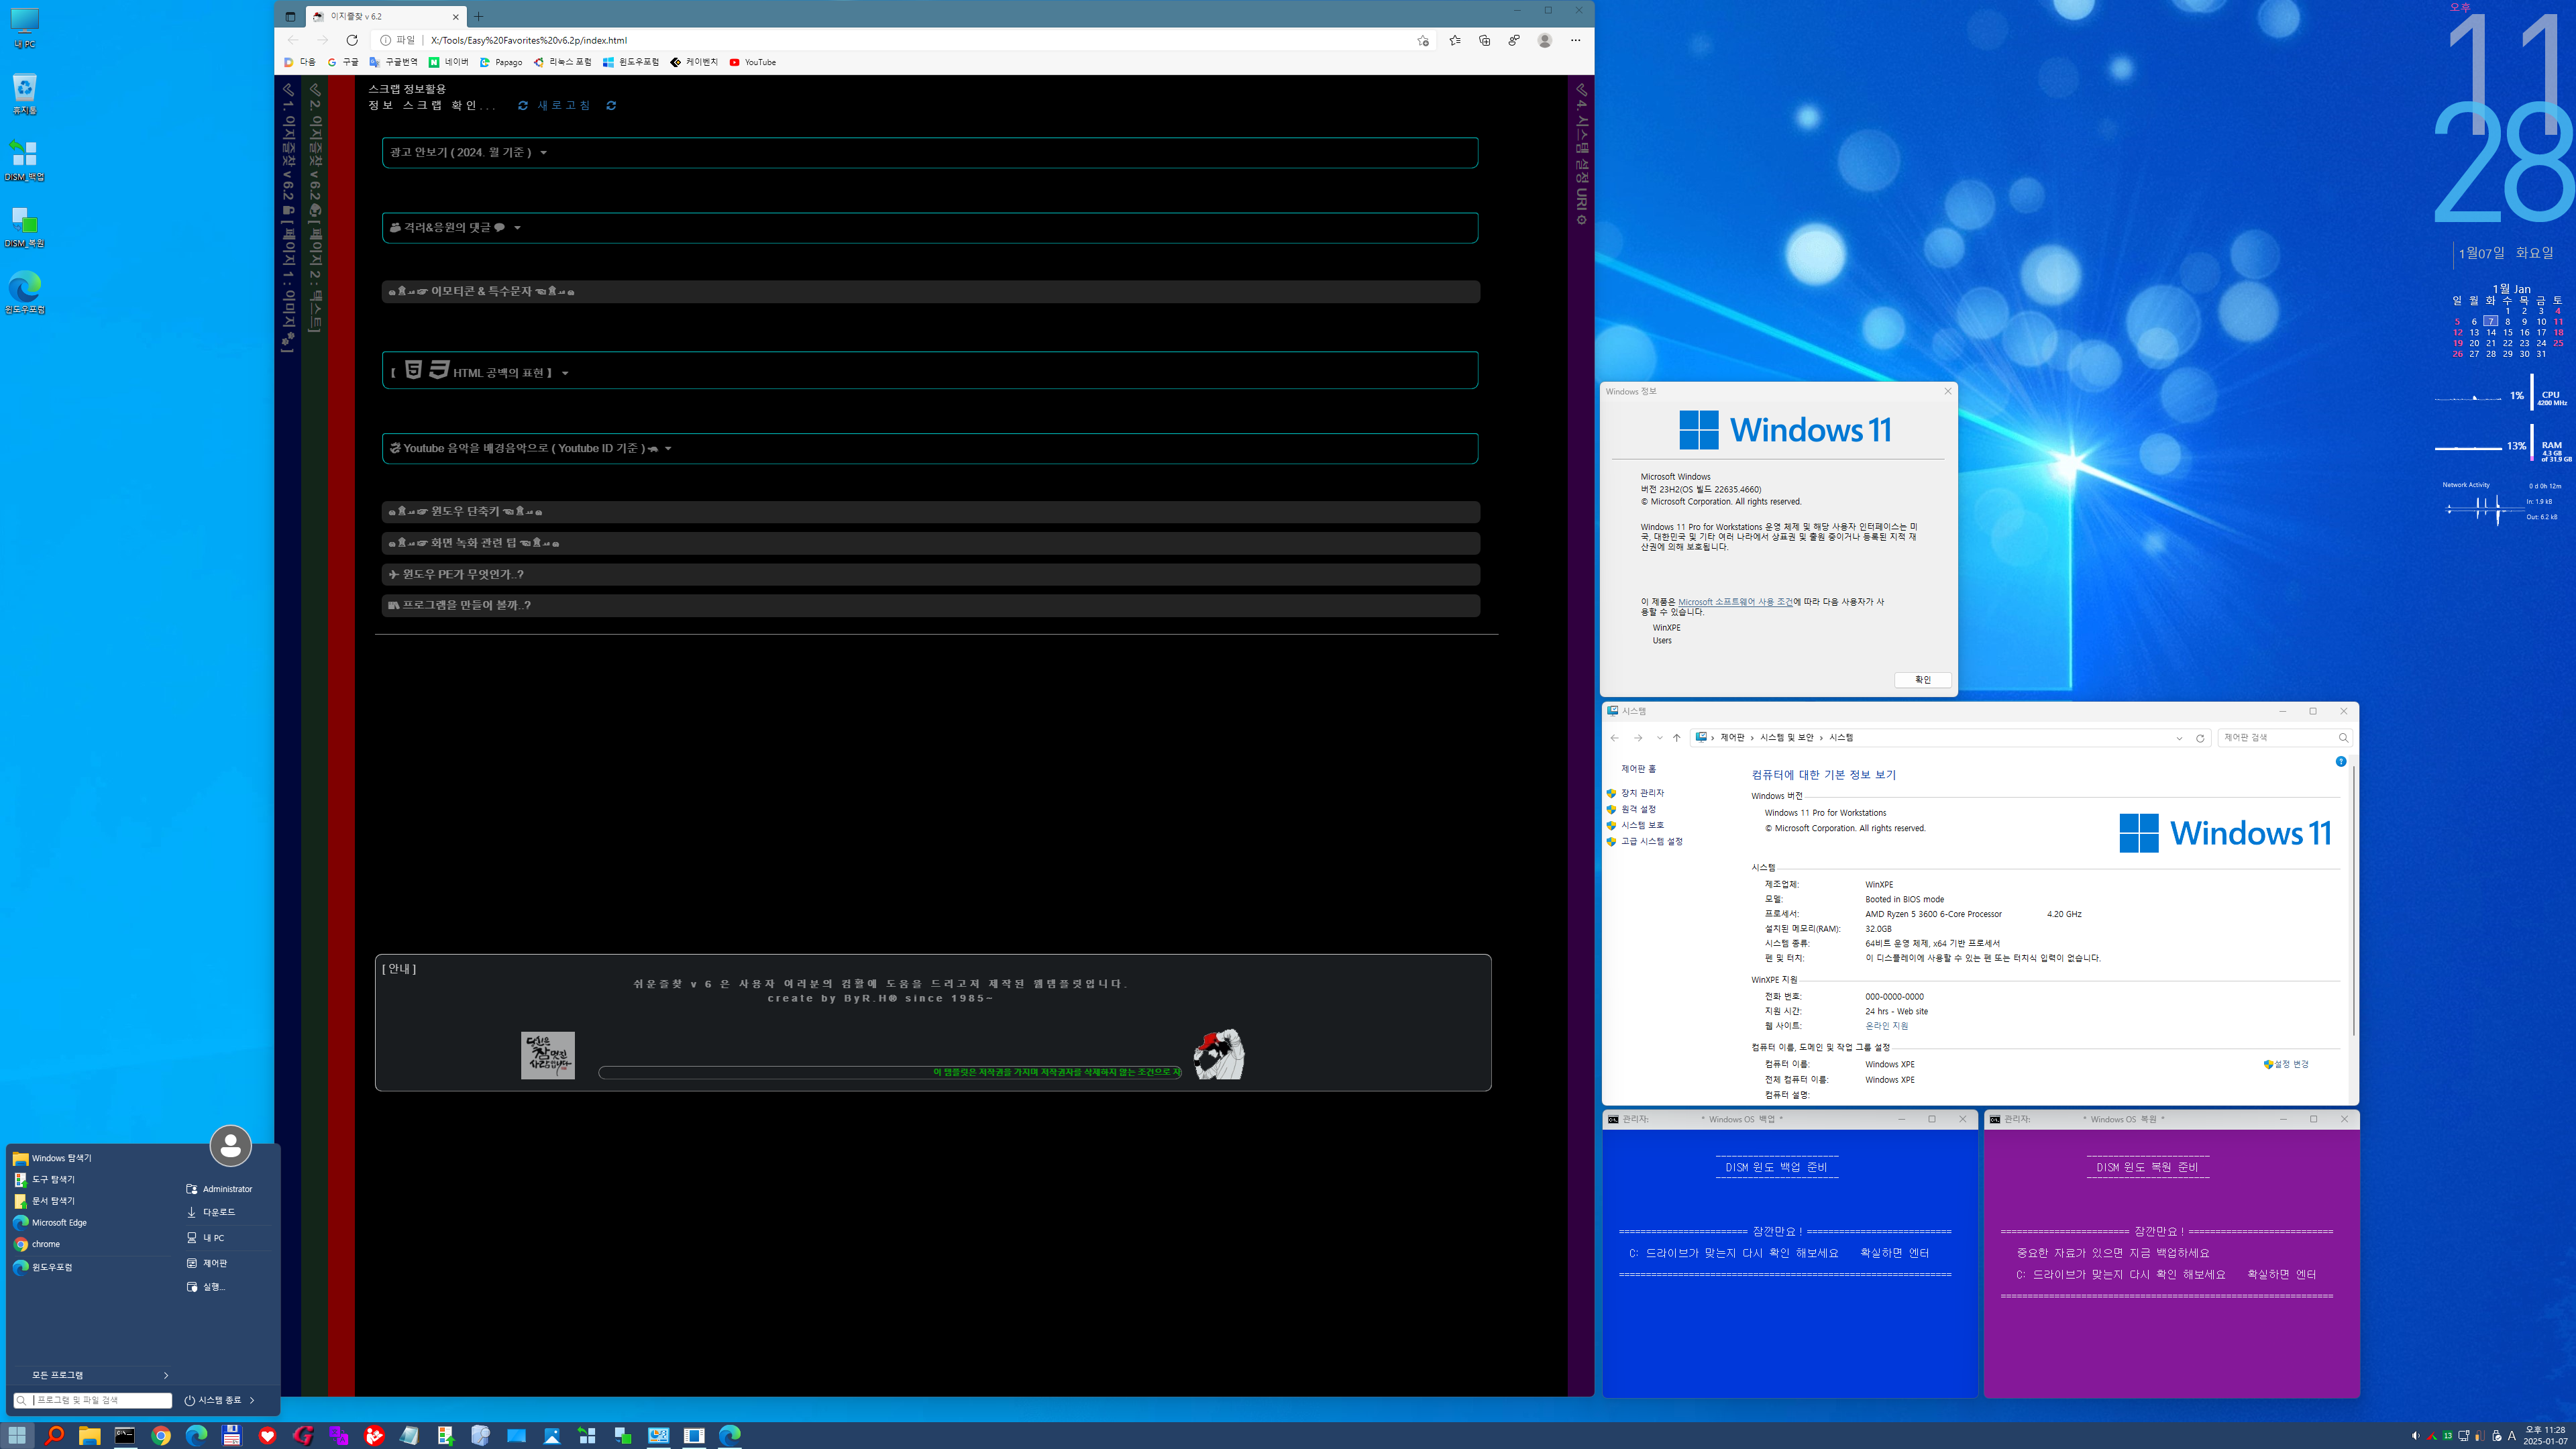Expand the 윈도우 단축키 section
Image resolution: width=2576 pixels, height=1449 pixels.
click(930, 511)
